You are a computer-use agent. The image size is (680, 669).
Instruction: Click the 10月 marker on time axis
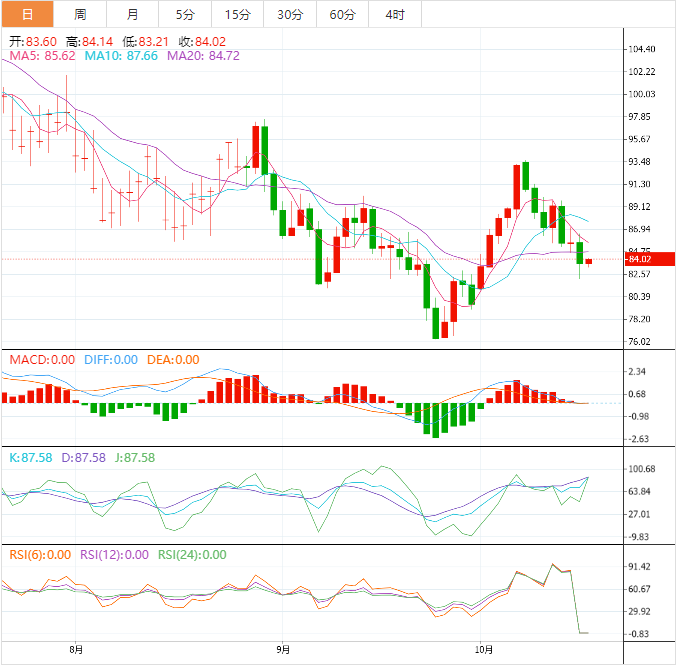pos(482,649)
